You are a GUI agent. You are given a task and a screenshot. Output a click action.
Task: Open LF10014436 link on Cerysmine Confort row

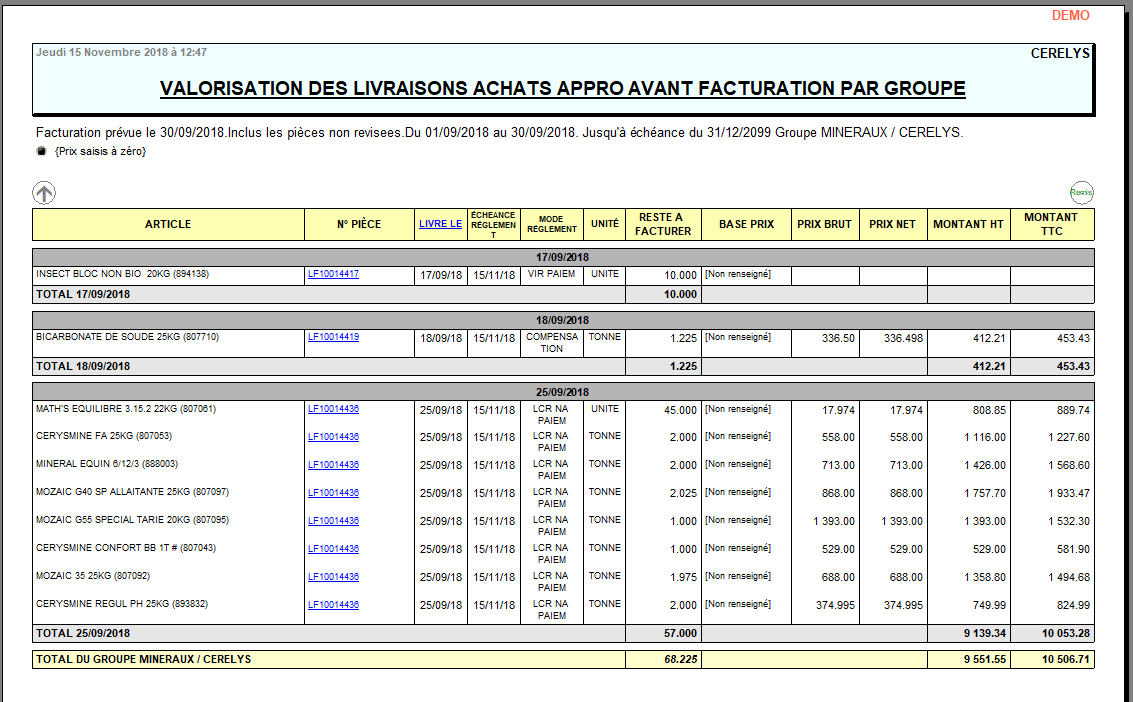tap(333, 549)
